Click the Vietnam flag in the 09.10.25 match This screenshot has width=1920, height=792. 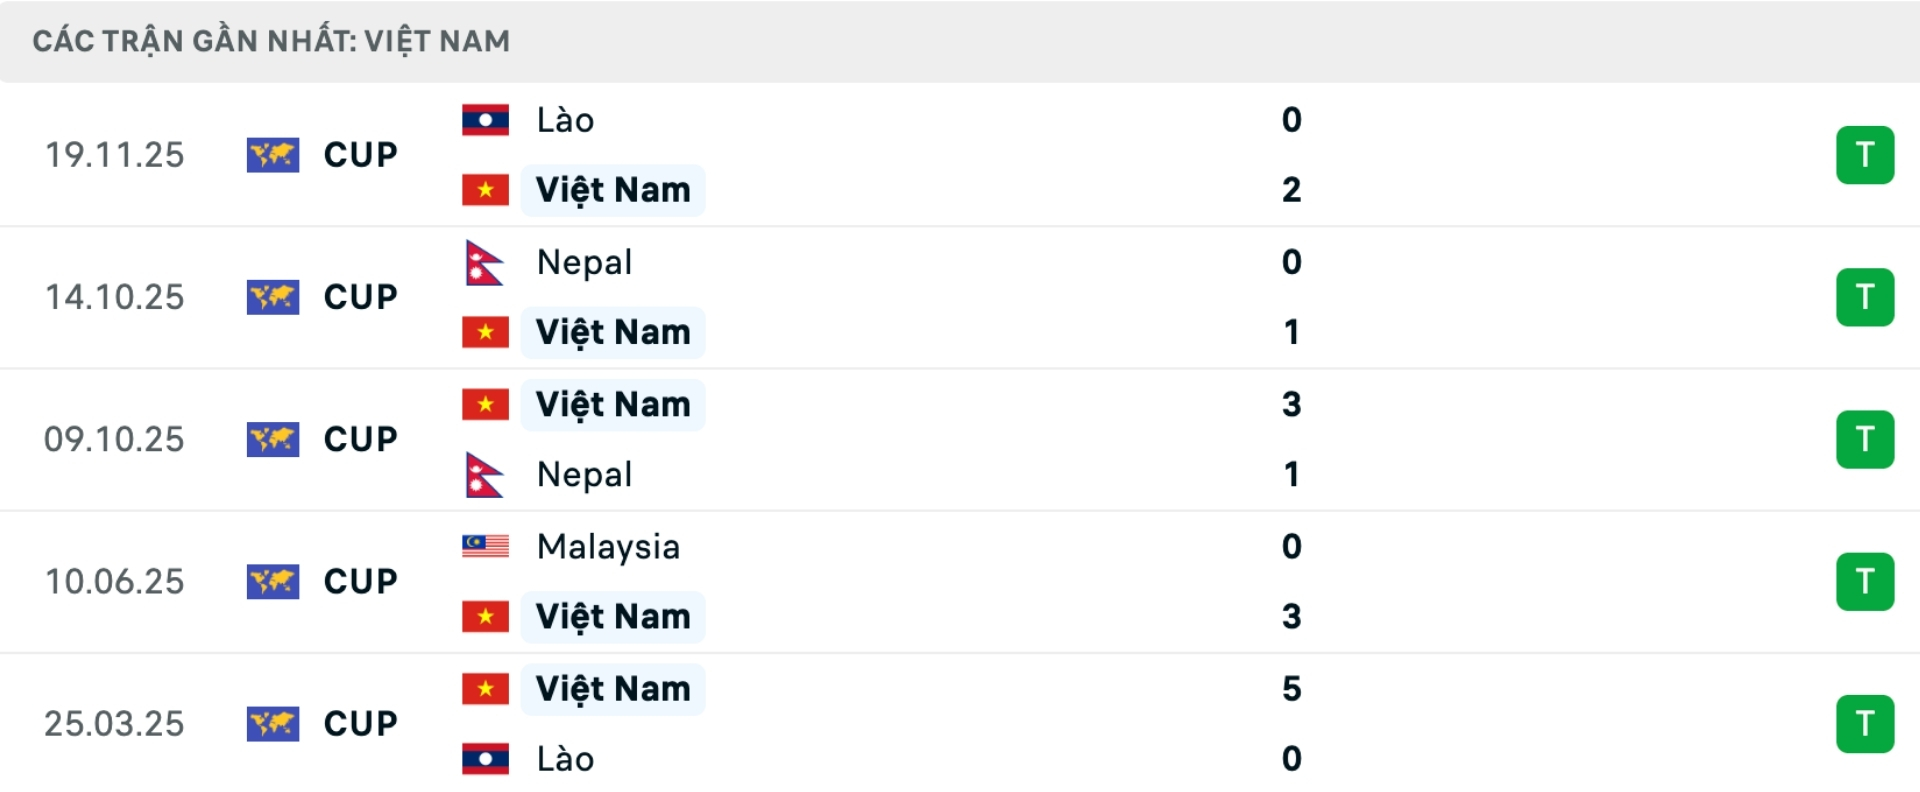[x=485, y=404]
